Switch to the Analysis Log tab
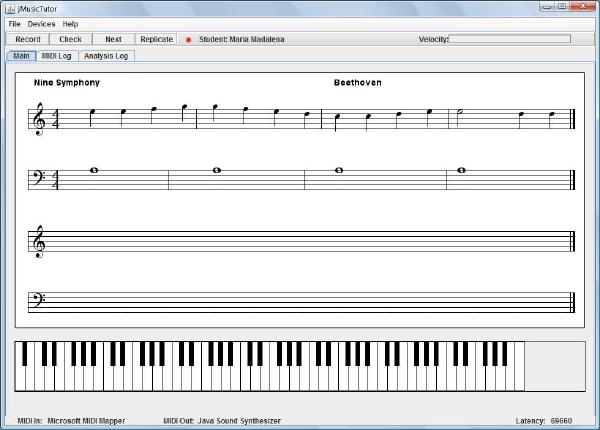The image size is (600, 430). pyautogui.click(x=106, y=56)
